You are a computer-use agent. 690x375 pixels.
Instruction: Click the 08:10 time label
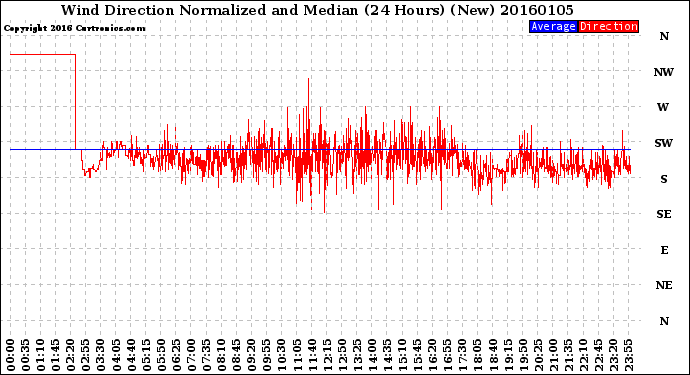point(221,355)
